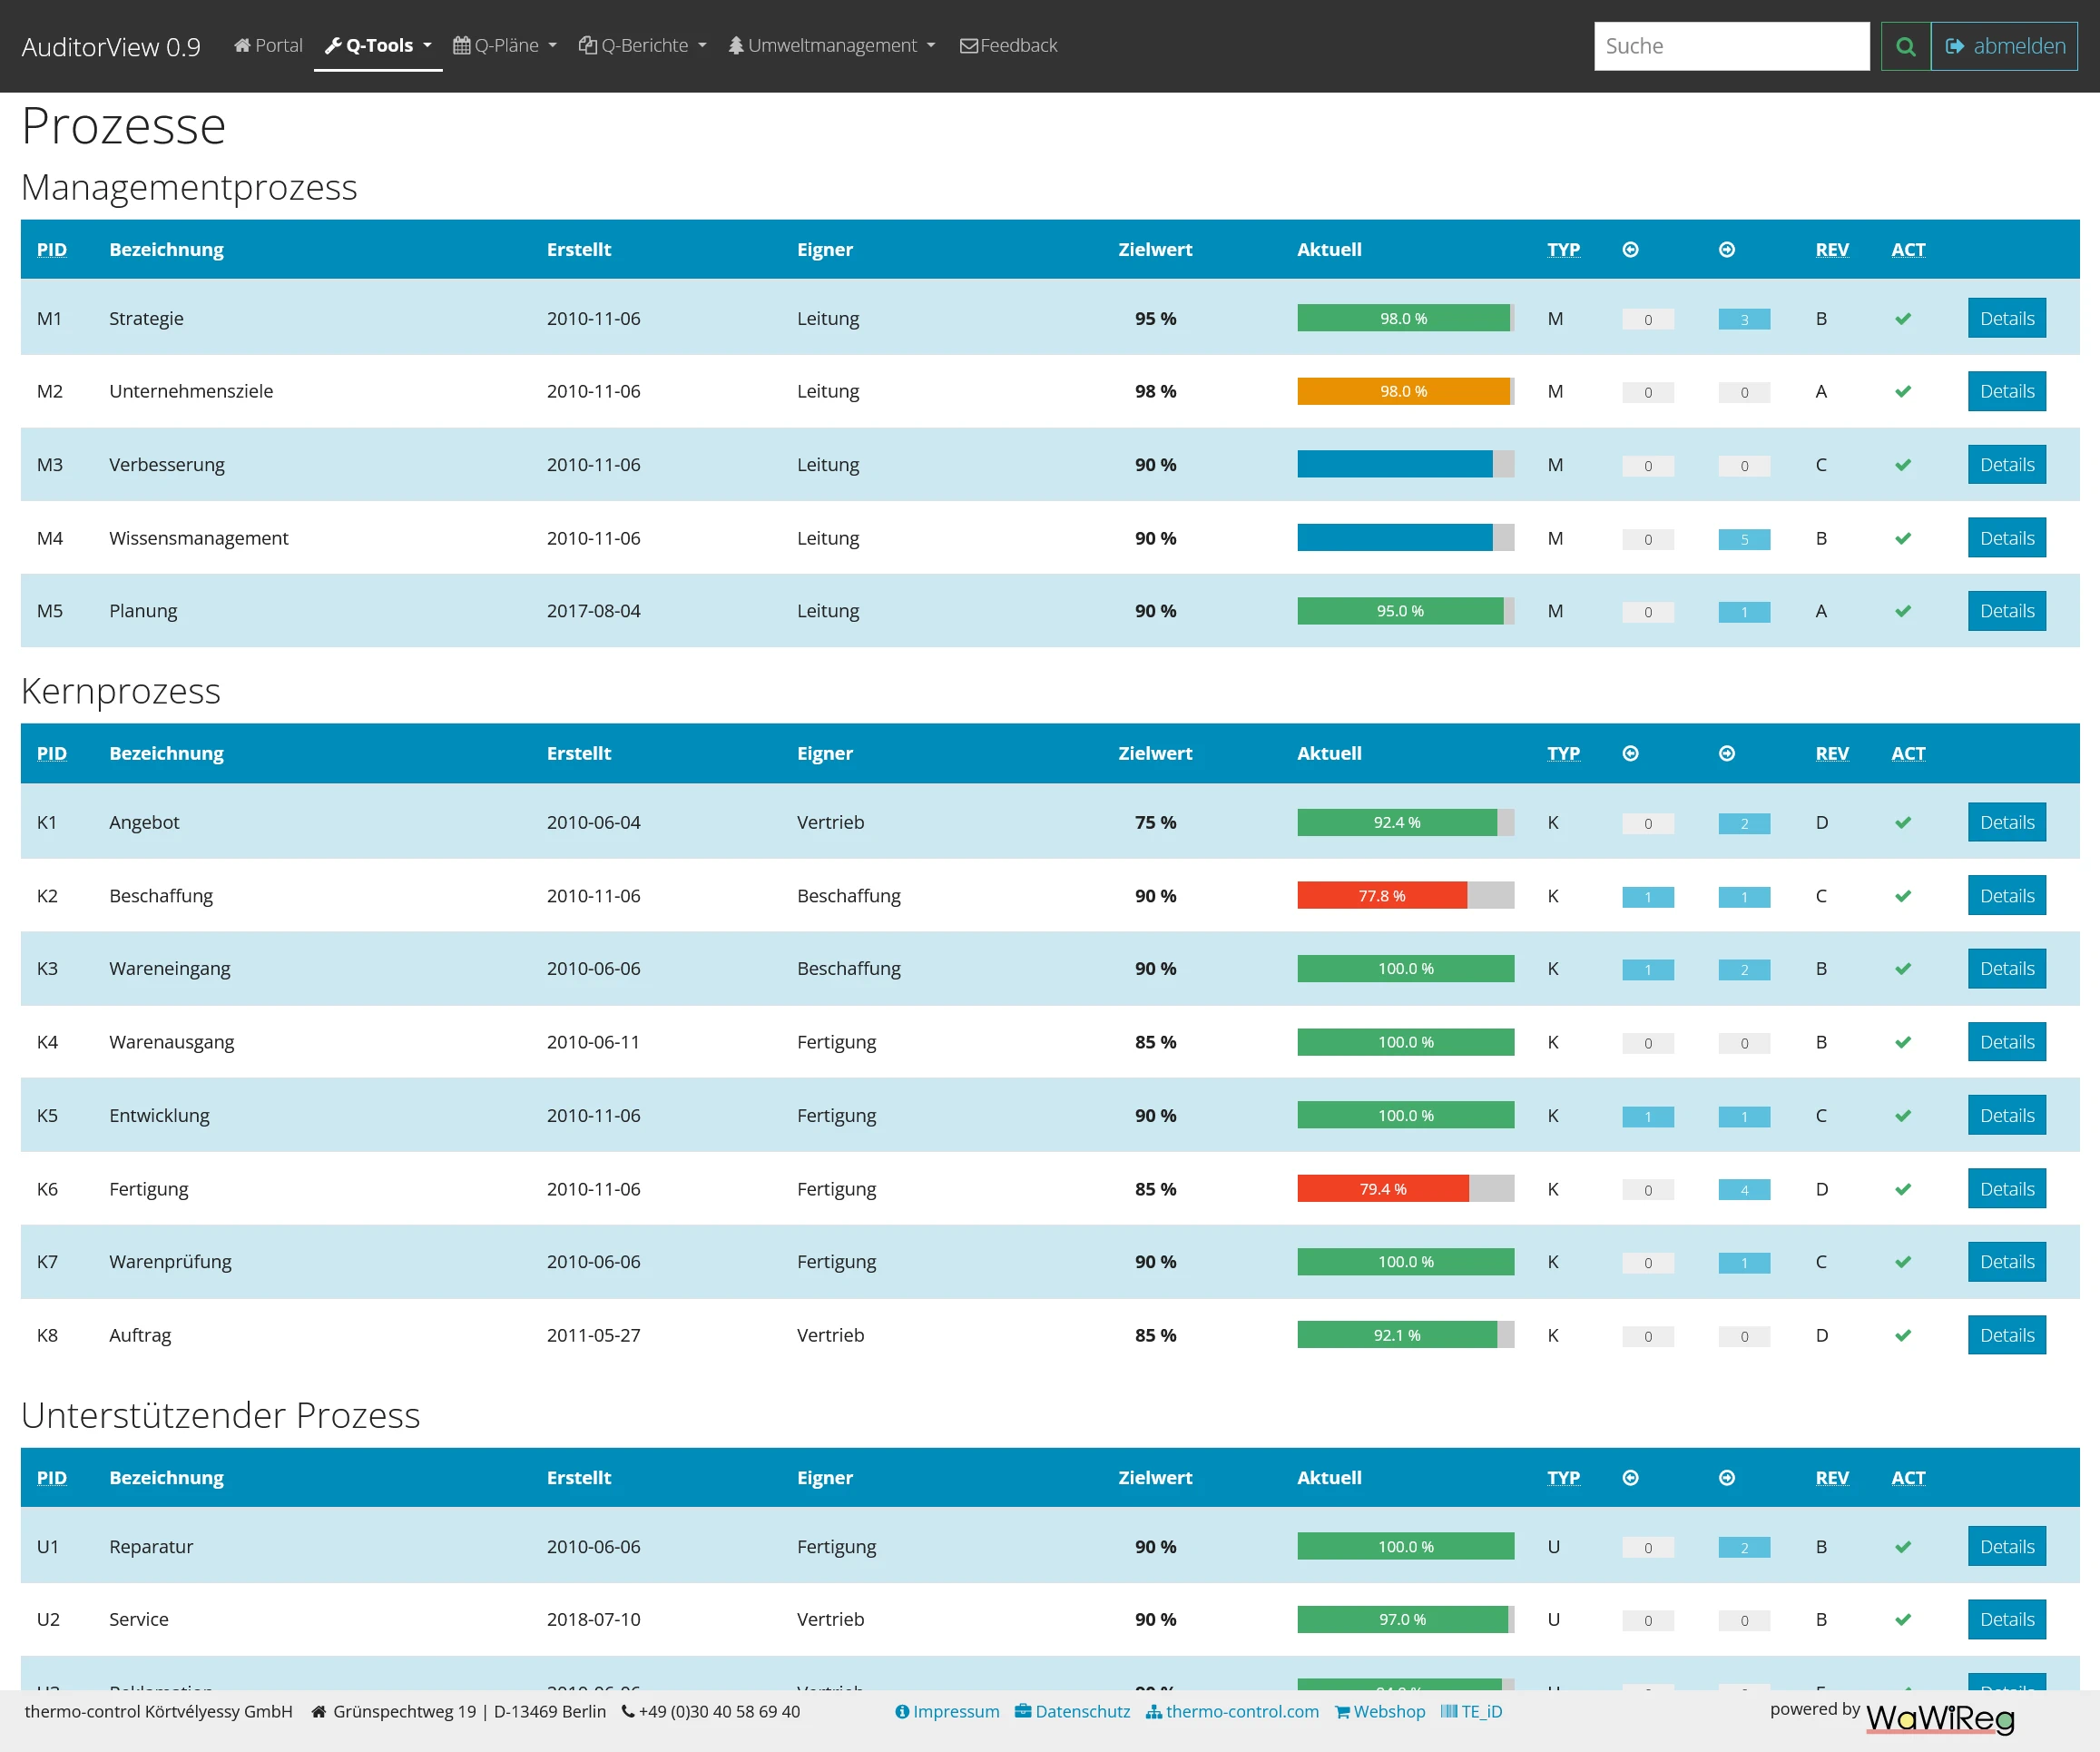Screen dimensions: 2100x1752
Task: Click the Portal home icon in navbar
Action: [242, 45]
